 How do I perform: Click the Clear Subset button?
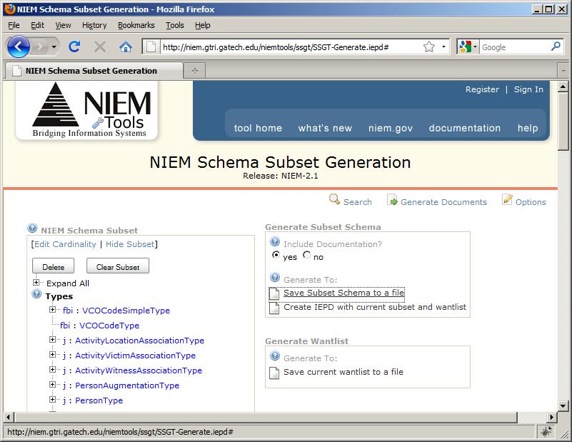pos(118,267)
